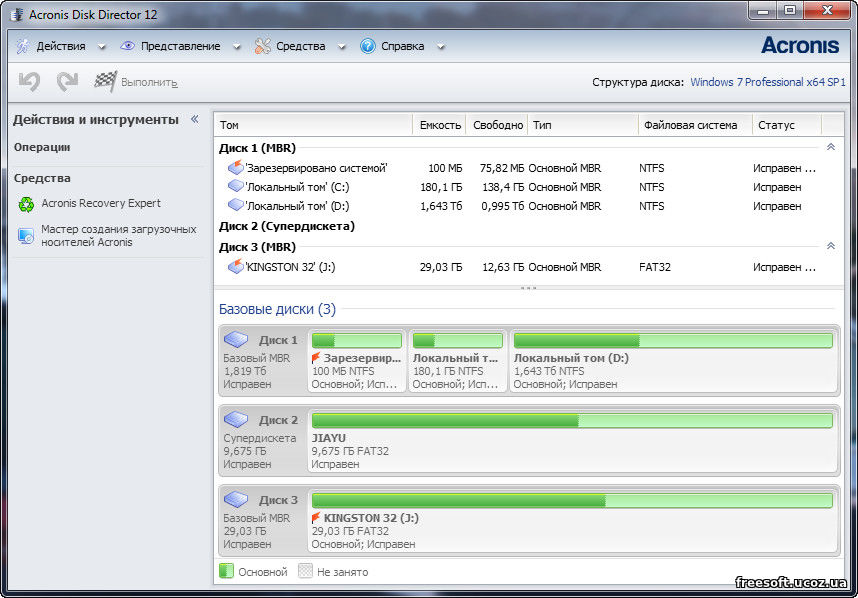858x598 pixels.
Task: Click the JIAYU usage bar
Action: tap(572, 420)
